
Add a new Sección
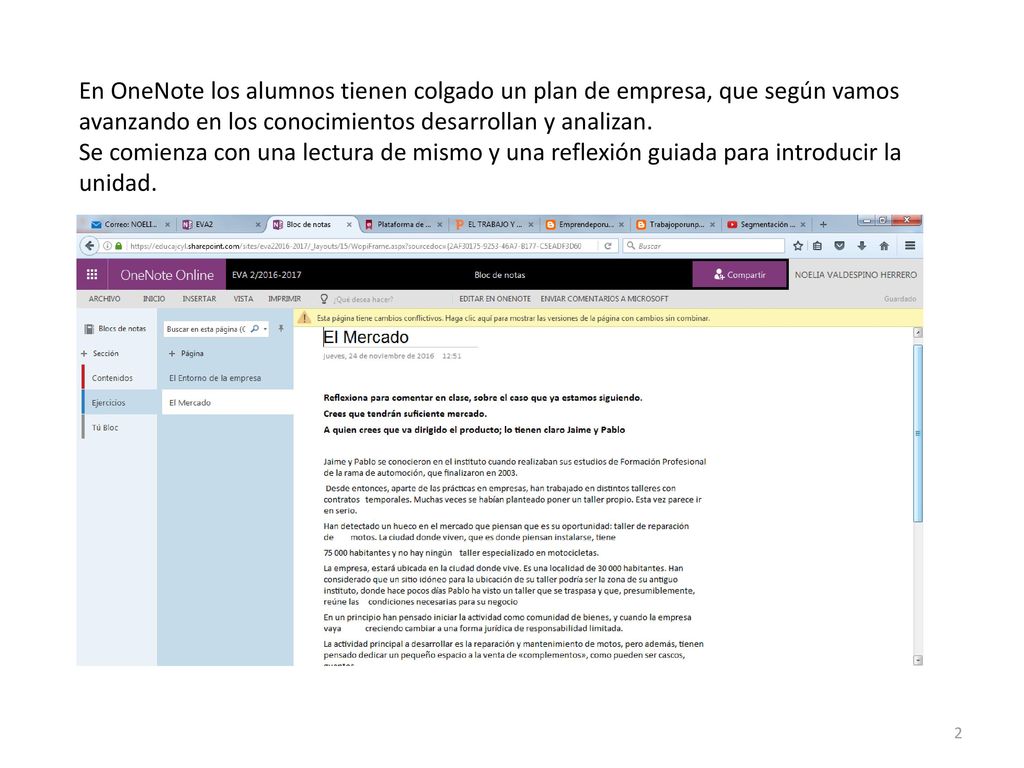pyautogui.click(x=100, y=353)
